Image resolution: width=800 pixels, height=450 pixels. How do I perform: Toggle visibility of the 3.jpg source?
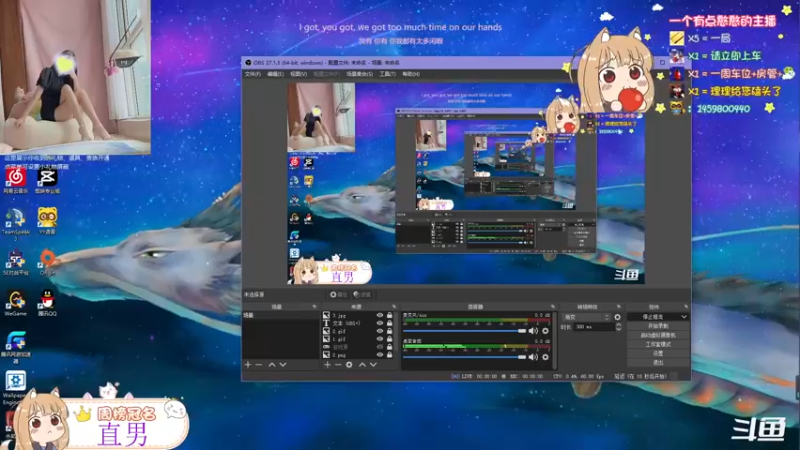coord(380,315)
